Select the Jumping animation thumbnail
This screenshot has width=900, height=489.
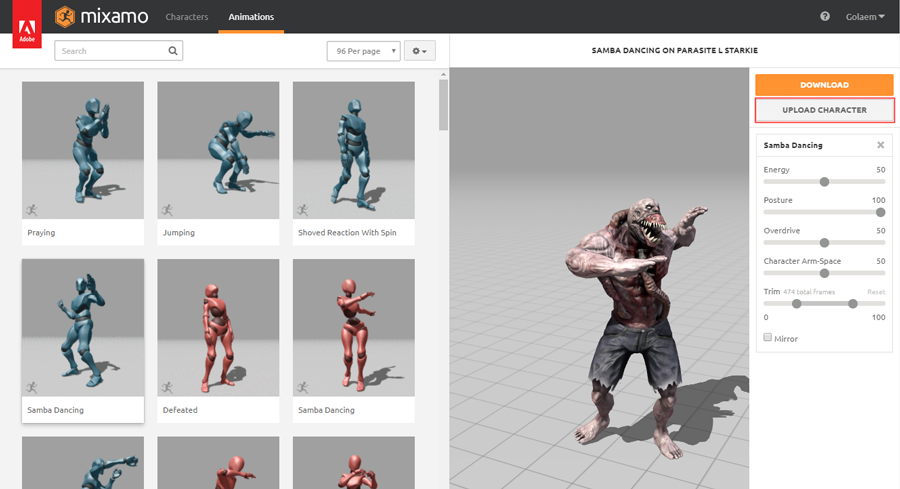218,150
